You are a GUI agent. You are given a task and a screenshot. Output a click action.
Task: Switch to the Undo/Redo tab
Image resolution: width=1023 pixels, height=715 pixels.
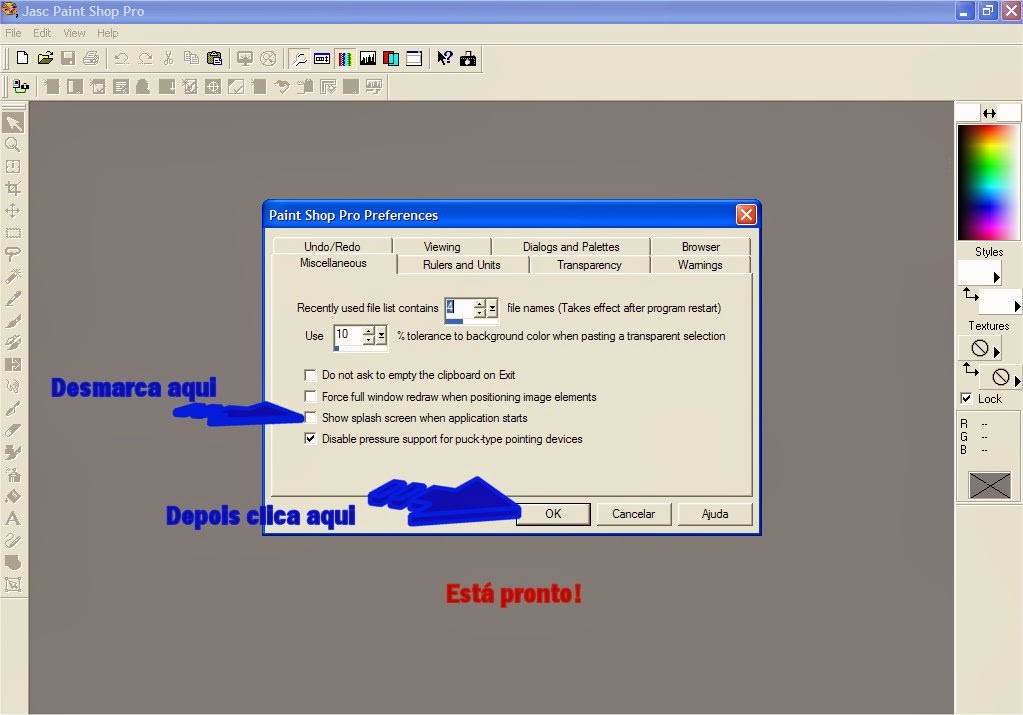tap(332, 247)
